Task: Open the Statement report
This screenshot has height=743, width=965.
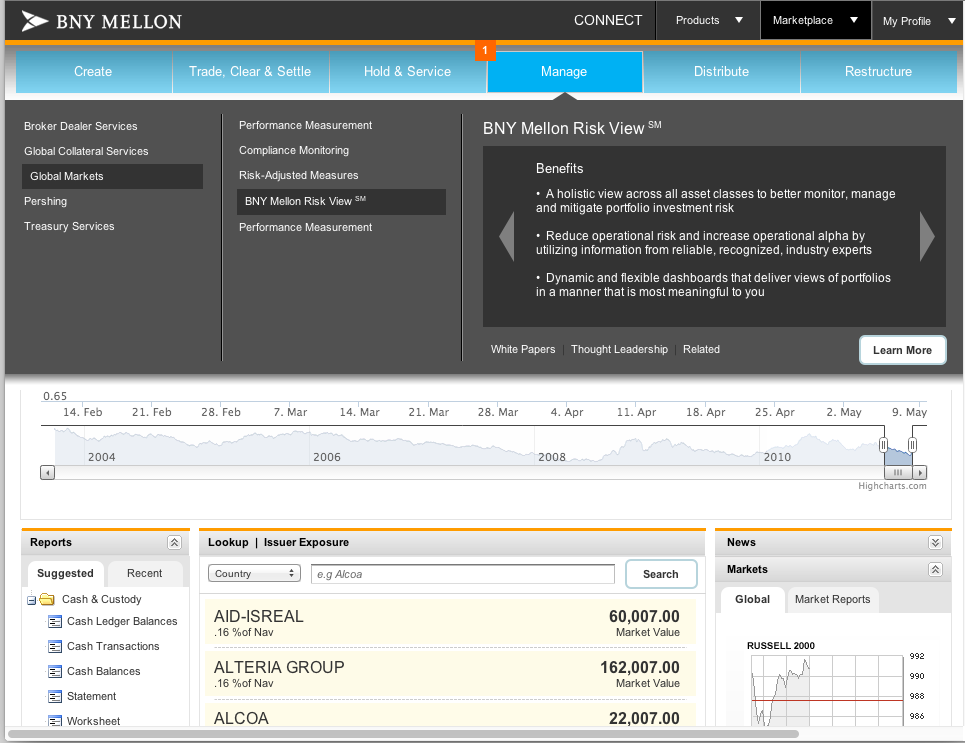Action: (x=92, y=697)
